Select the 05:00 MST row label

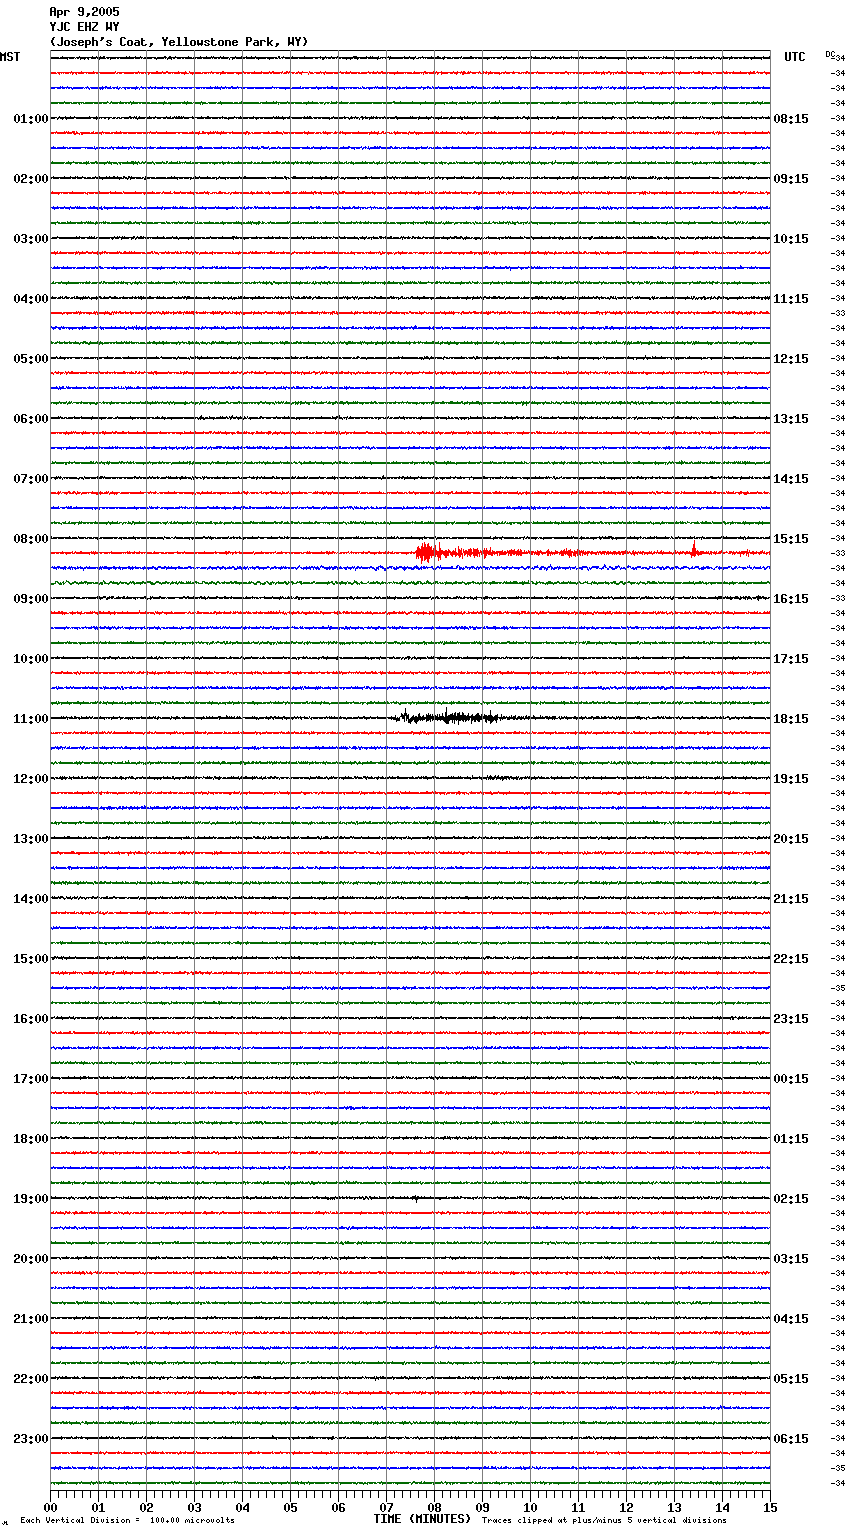coord(31,359)
